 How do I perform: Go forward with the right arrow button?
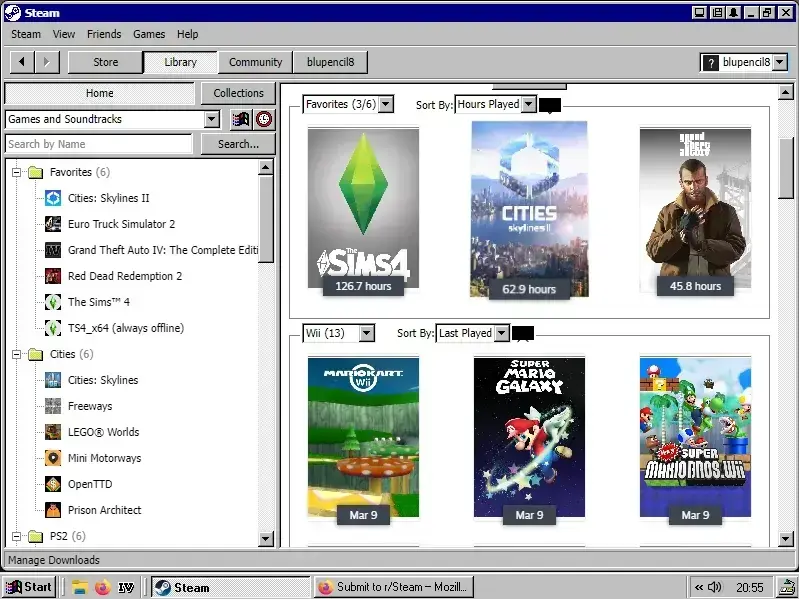click(47, 62)
